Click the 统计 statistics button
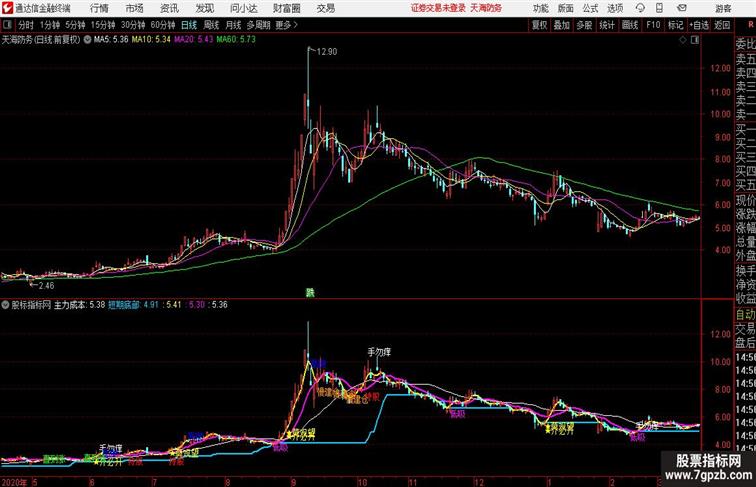The width and height of the screenshot is (756, 487). (607, 25)
